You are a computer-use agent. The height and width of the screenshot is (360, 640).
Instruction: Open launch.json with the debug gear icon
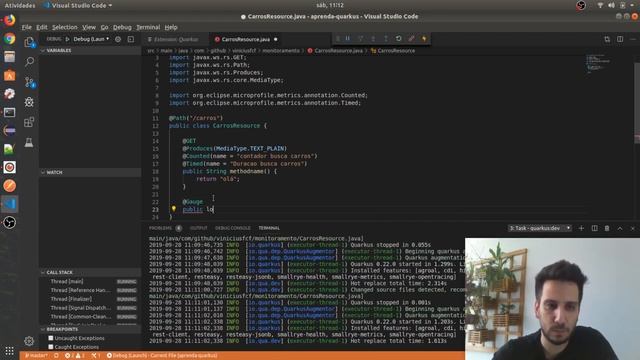point(118,39)
